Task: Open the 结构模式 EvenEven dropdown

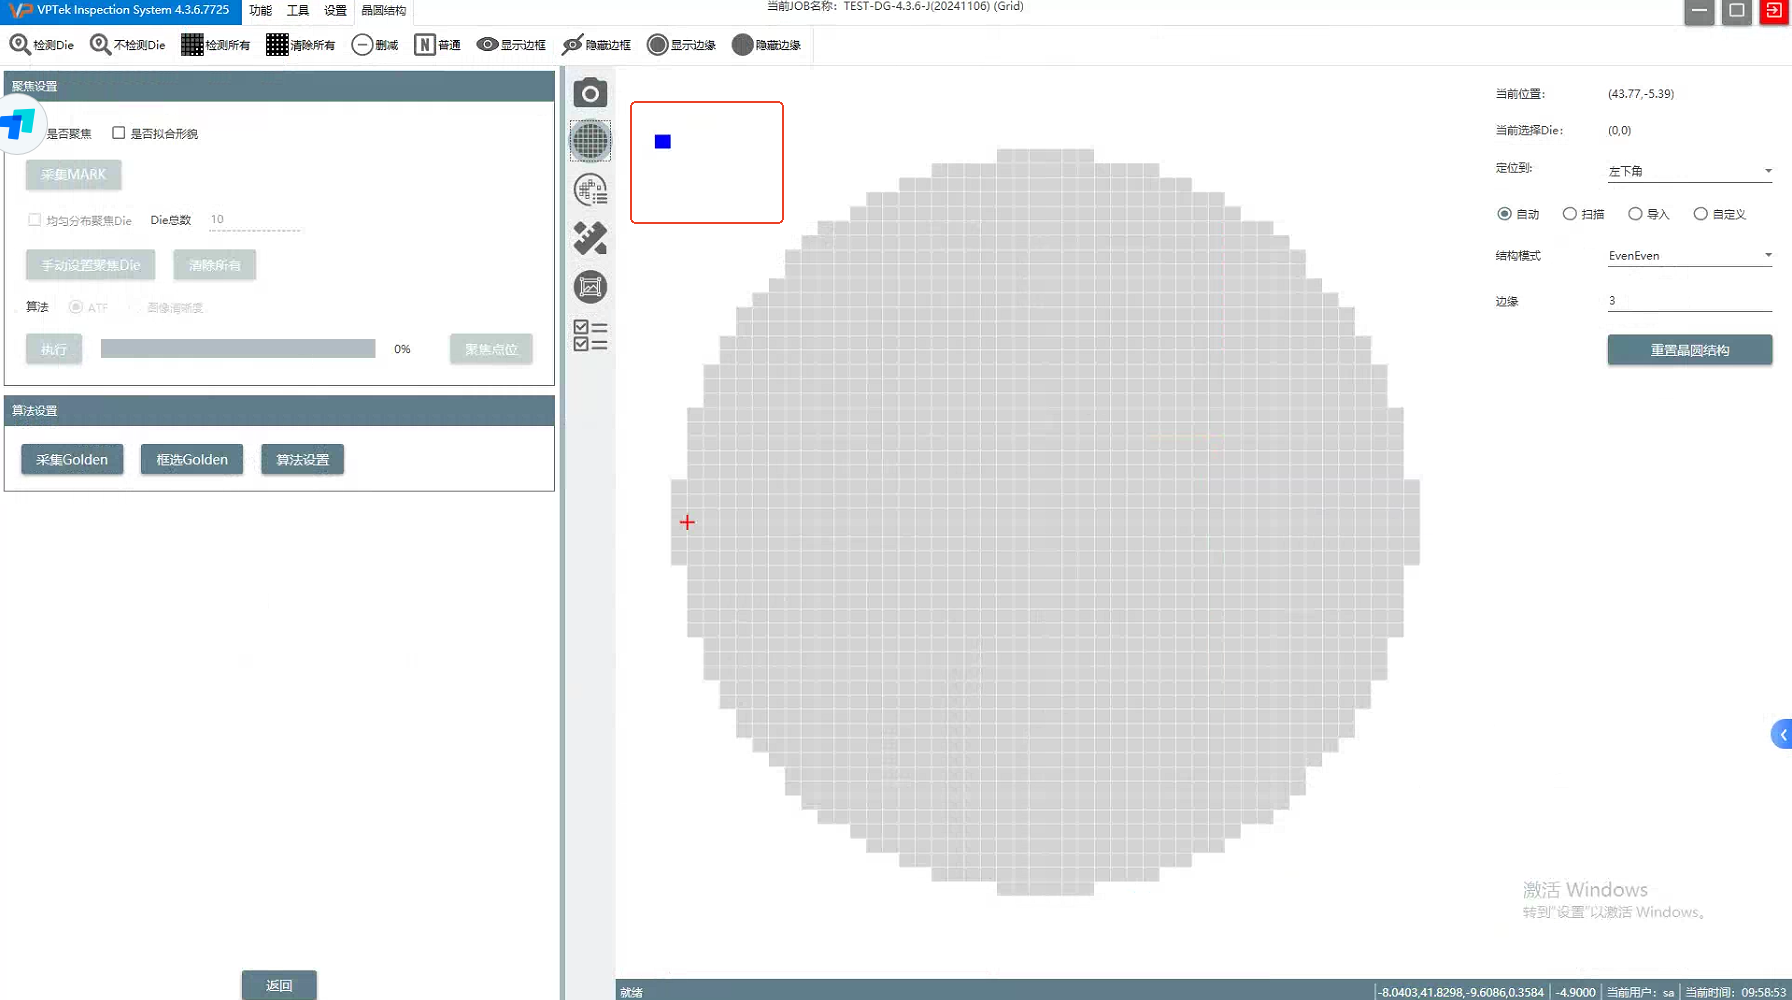Action: point(1689,256)
